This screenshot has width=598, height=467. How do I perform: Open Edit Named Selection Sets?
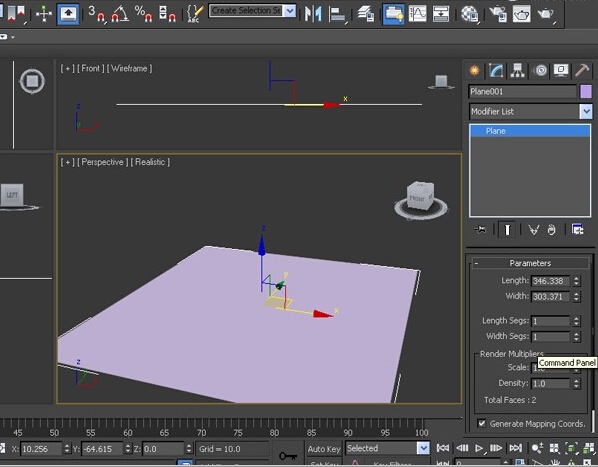pyautogui.click(x=195, y=14)
